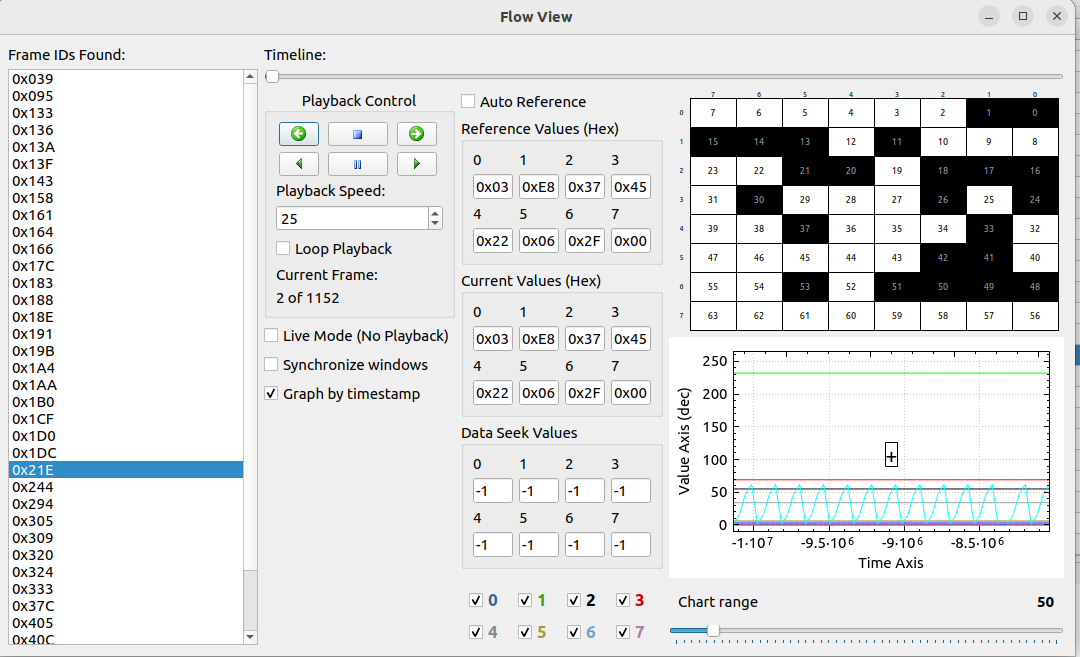The image size is (1080, 657).
Task: Increase playback speed with up stepper arrow
Action: 435,213
